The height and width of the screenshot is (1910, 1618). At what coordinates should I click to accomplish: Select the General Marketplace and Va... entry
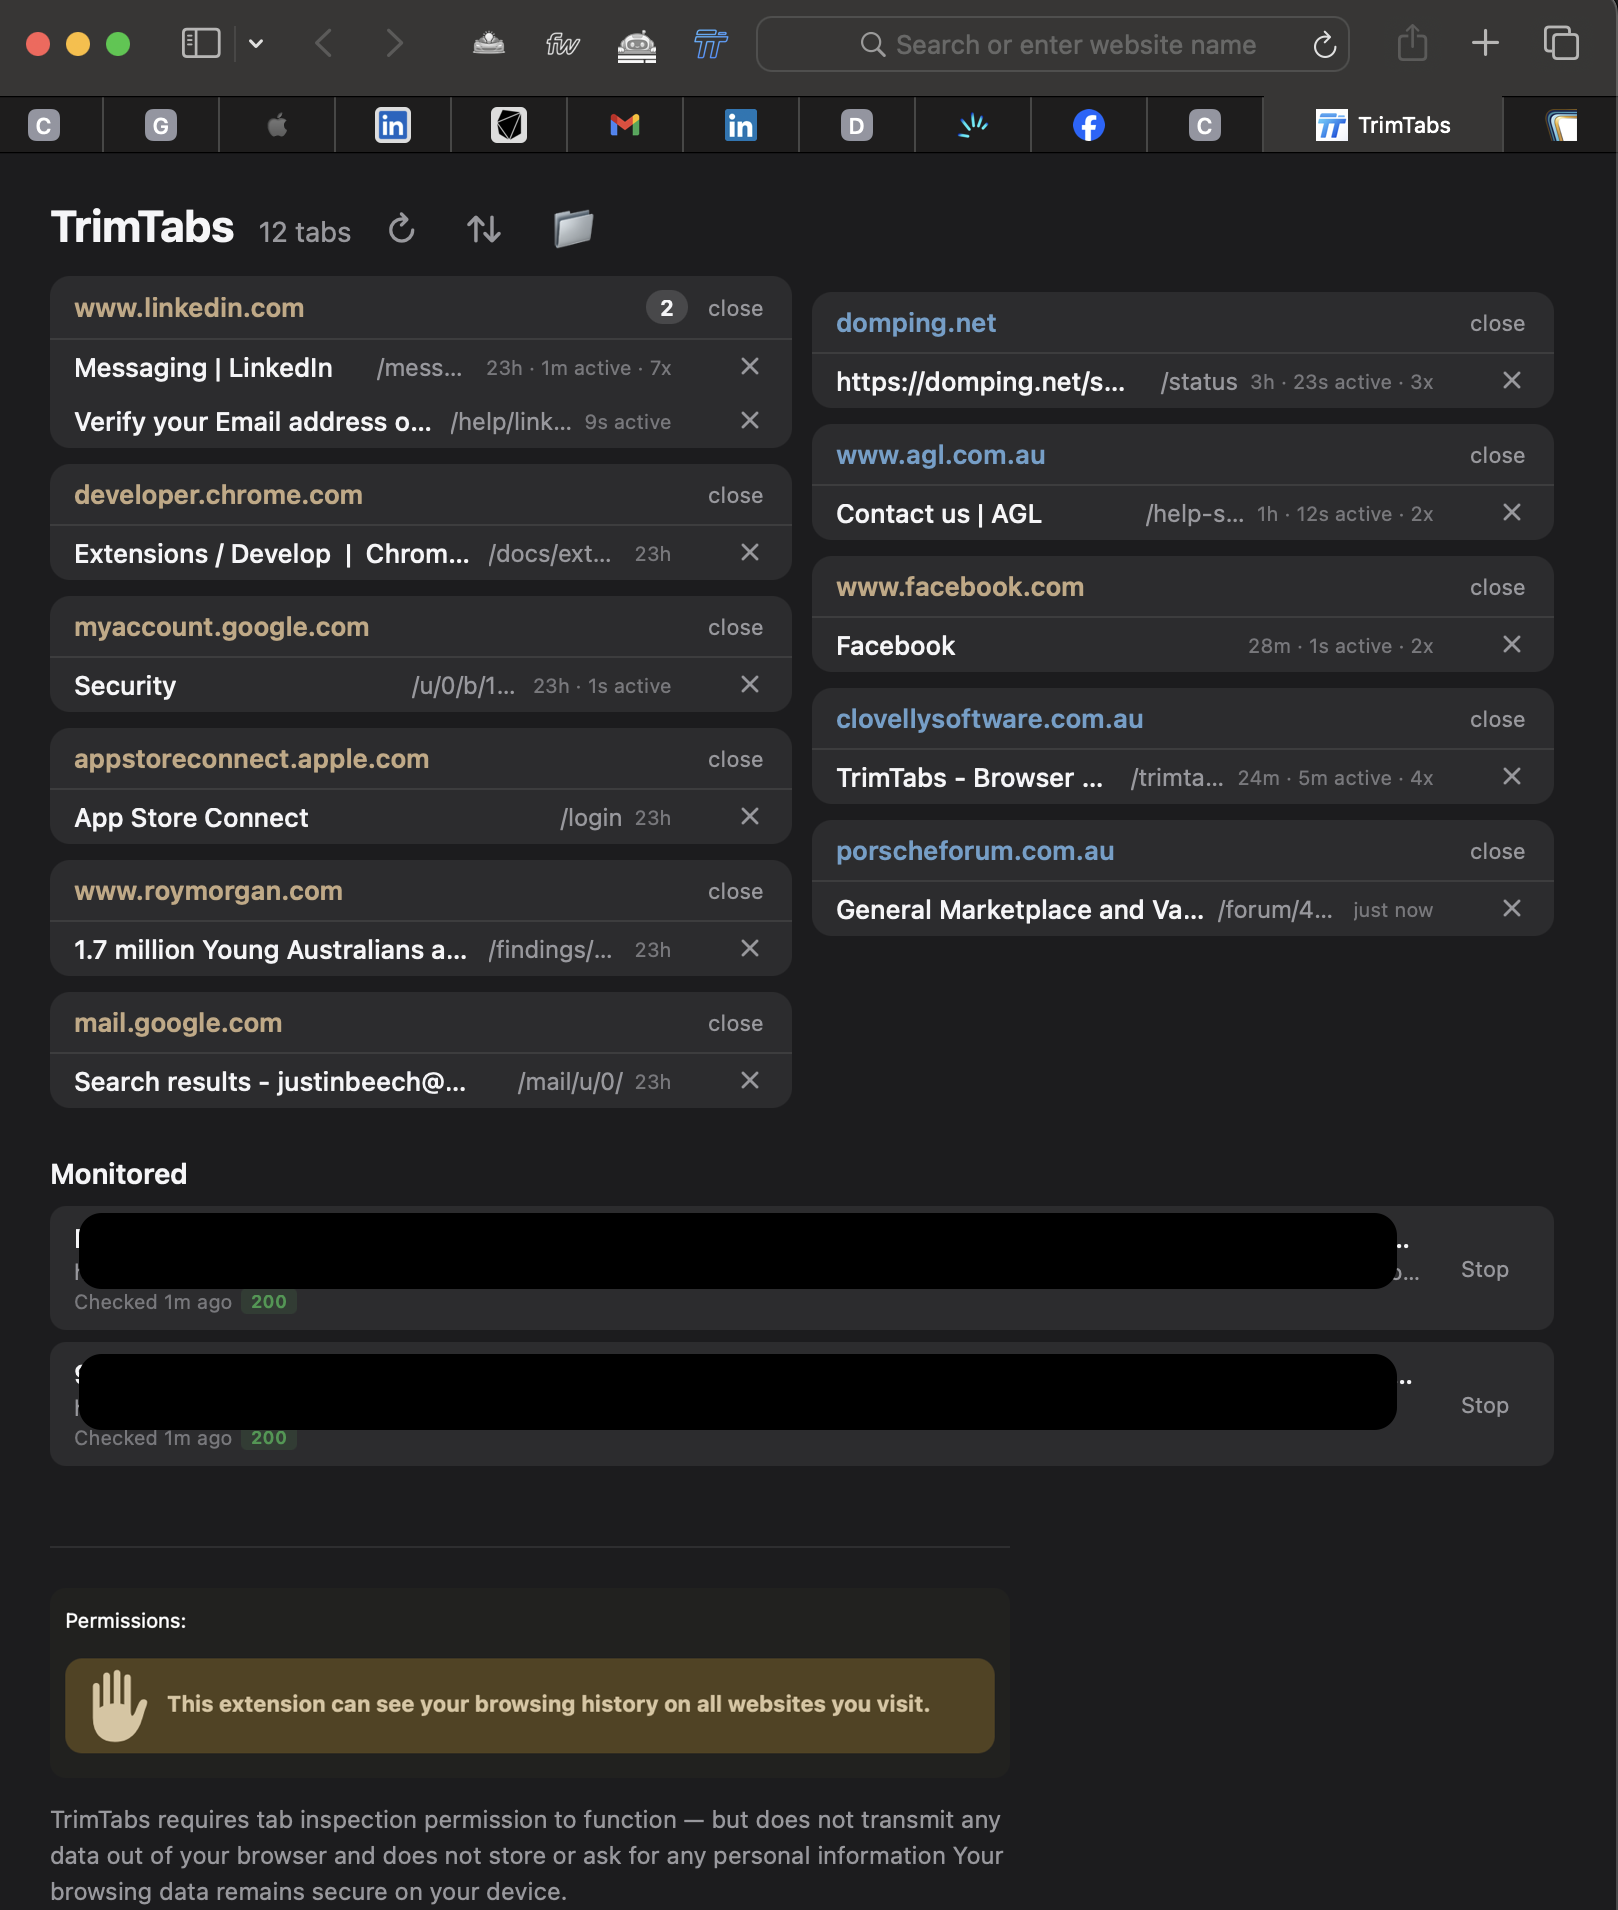coord(1019,910)
